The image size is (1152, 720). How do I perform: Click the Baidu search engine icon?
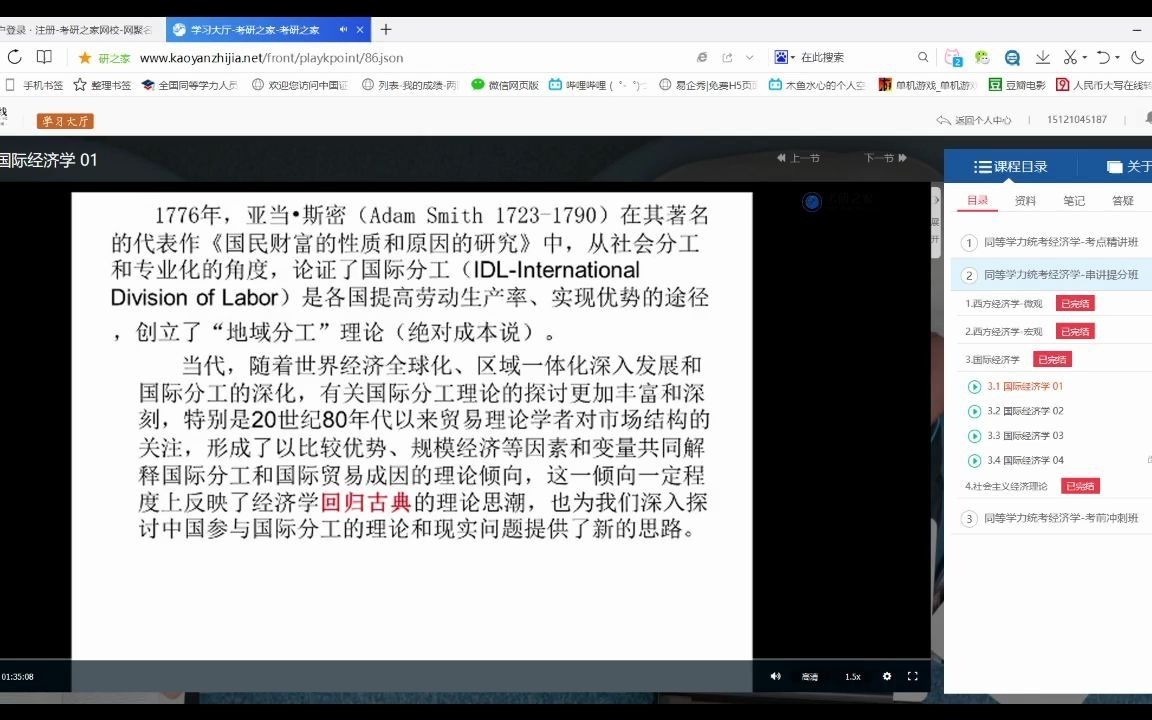pos(780,57)
